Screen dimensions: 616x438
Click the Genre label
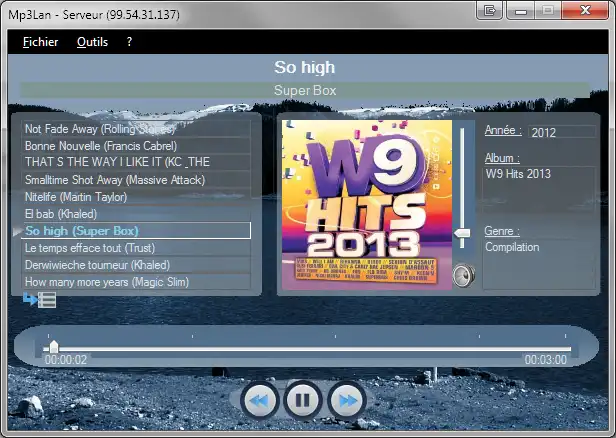point(502,231)
